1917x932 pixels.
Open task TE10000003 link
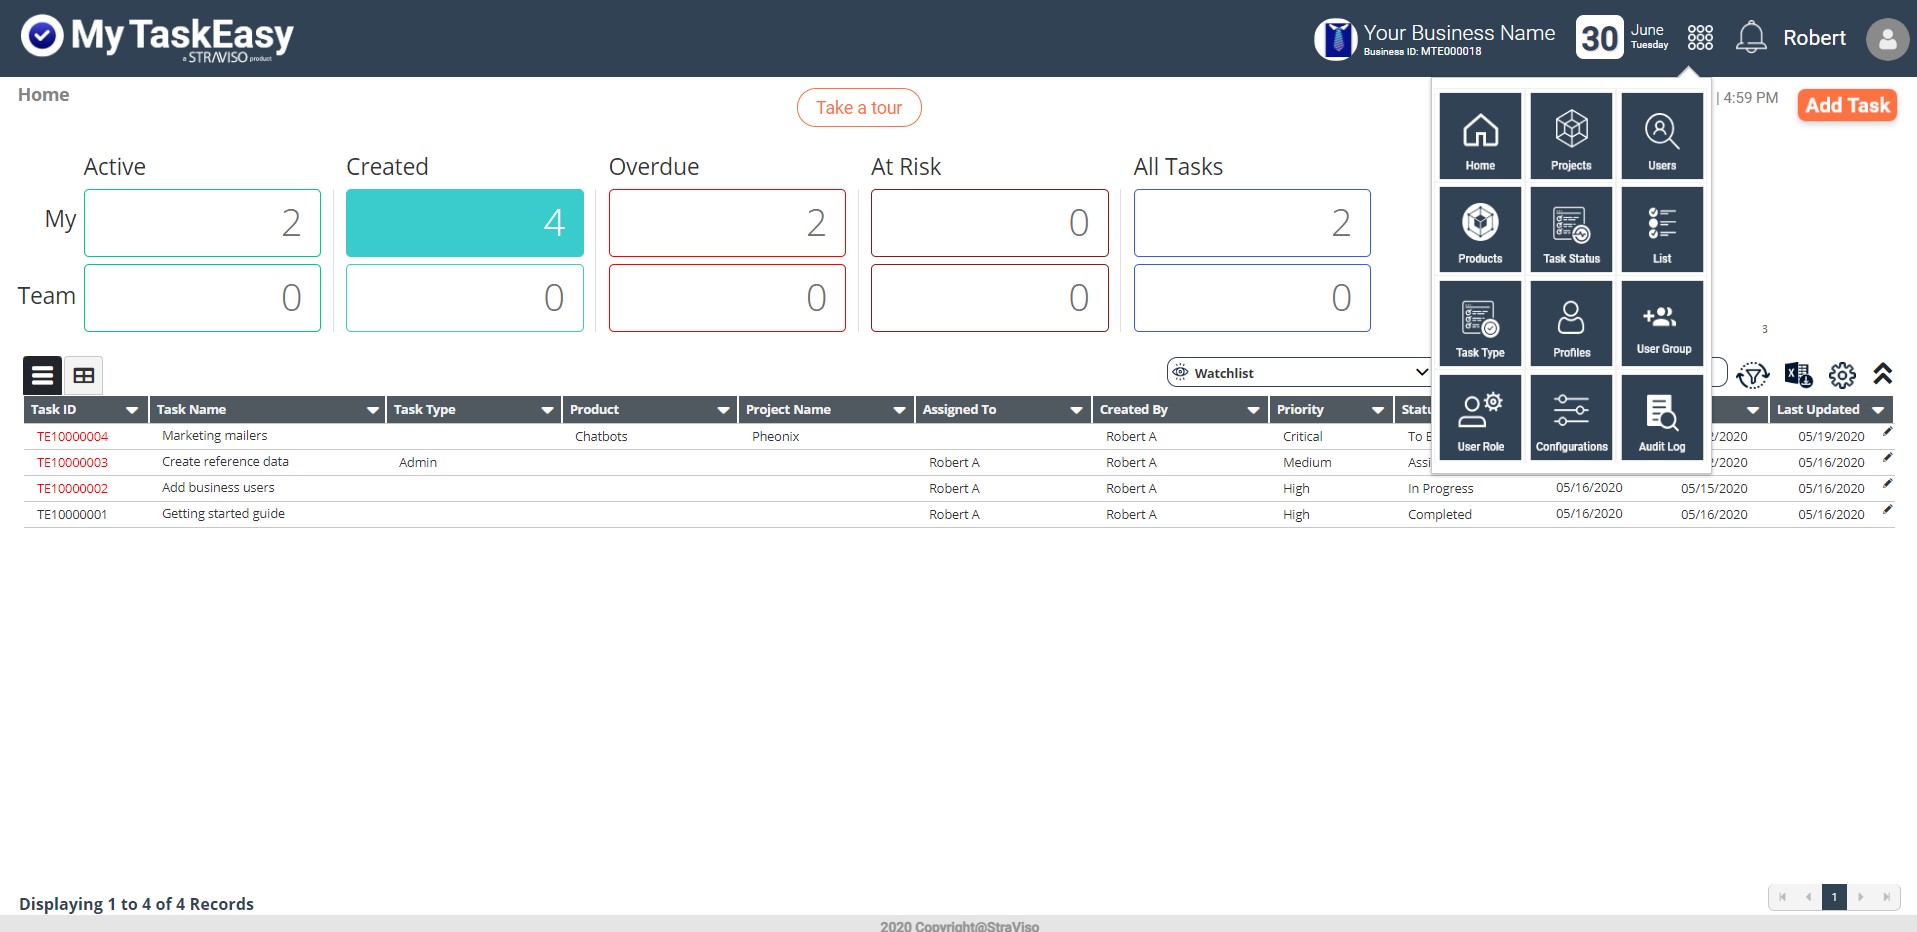coord(72,463)
